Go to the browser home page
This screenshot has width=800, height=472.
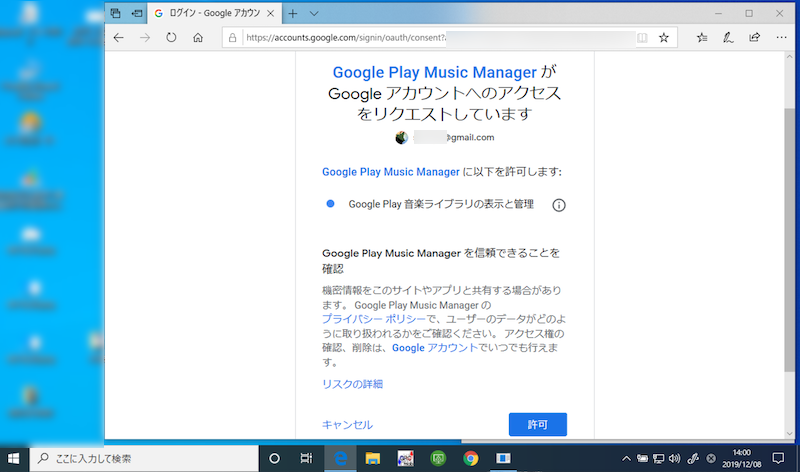pos(198,38)
